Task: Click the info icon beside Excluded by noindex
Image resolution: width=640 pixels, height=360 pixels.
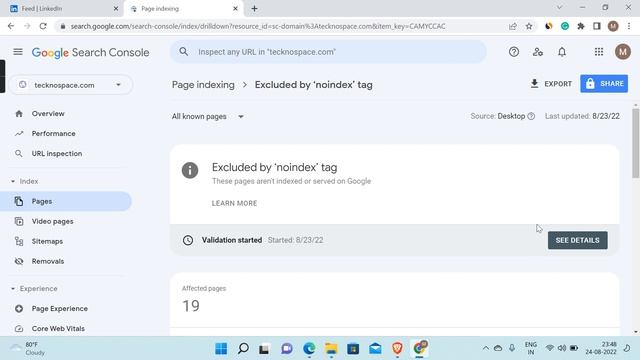Action: [x=190, y=170]
